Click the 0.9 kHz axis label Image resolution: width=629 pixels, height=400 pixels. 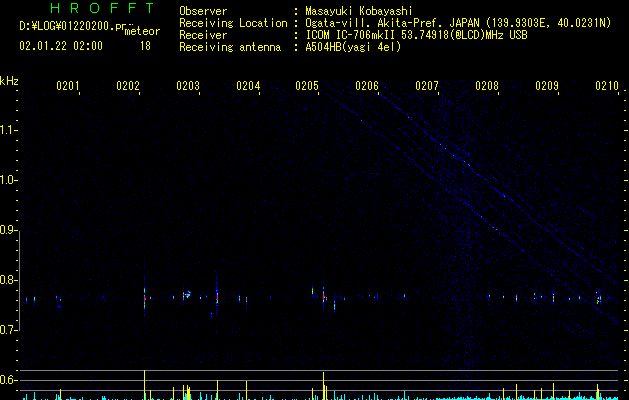(8, 230)
